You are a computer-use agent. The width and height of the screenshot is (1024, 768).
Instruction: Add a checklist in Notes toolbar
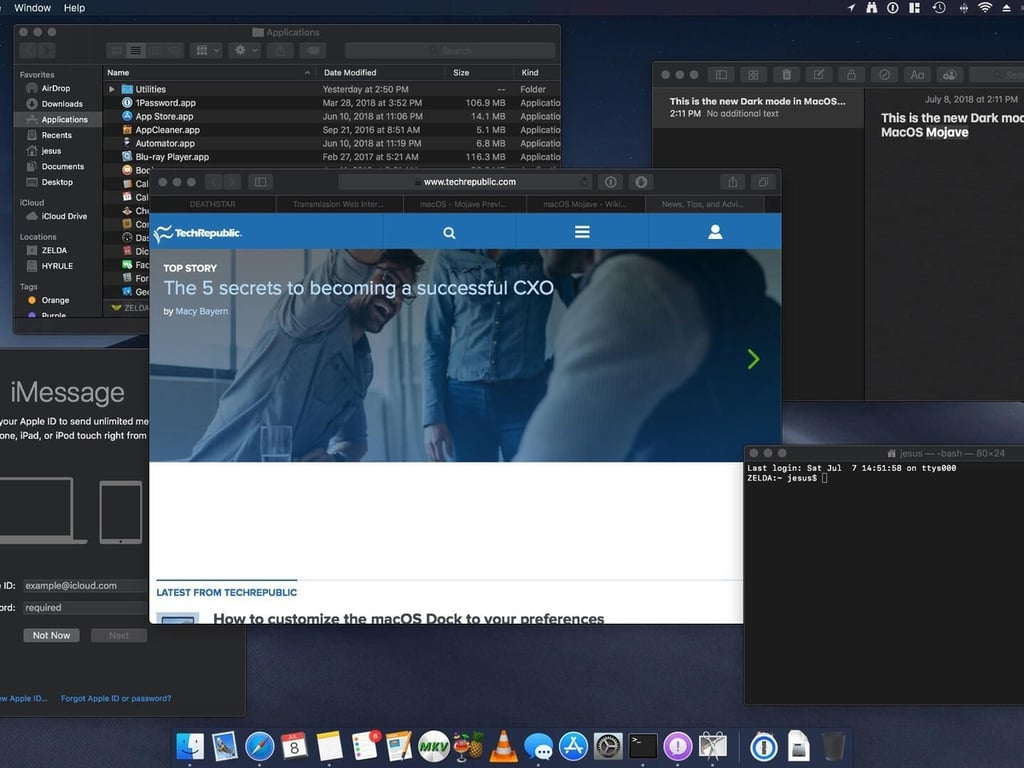pos(884,75)
